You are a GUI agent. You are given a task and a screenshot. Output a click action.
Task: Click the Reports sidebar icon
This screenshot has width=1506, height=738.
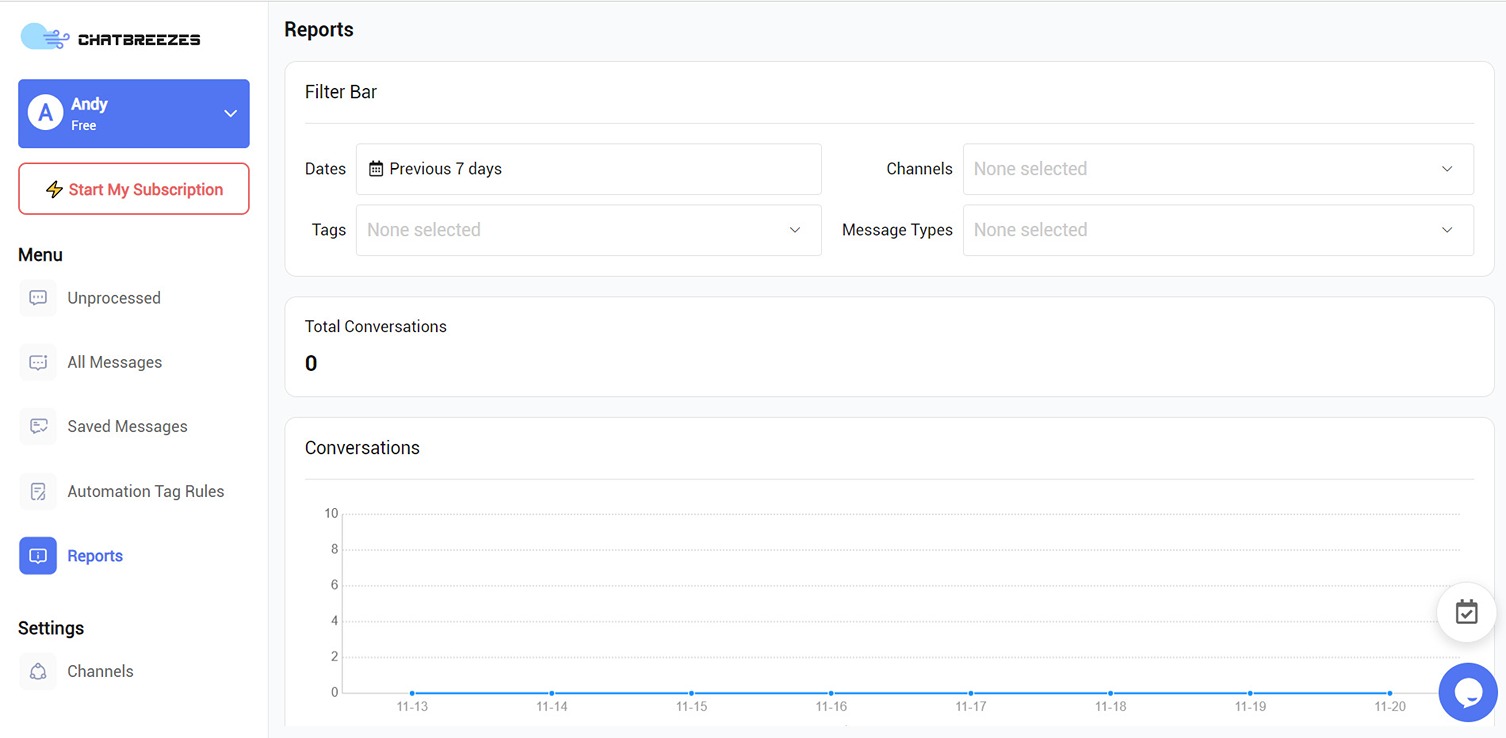pos(38,556)
